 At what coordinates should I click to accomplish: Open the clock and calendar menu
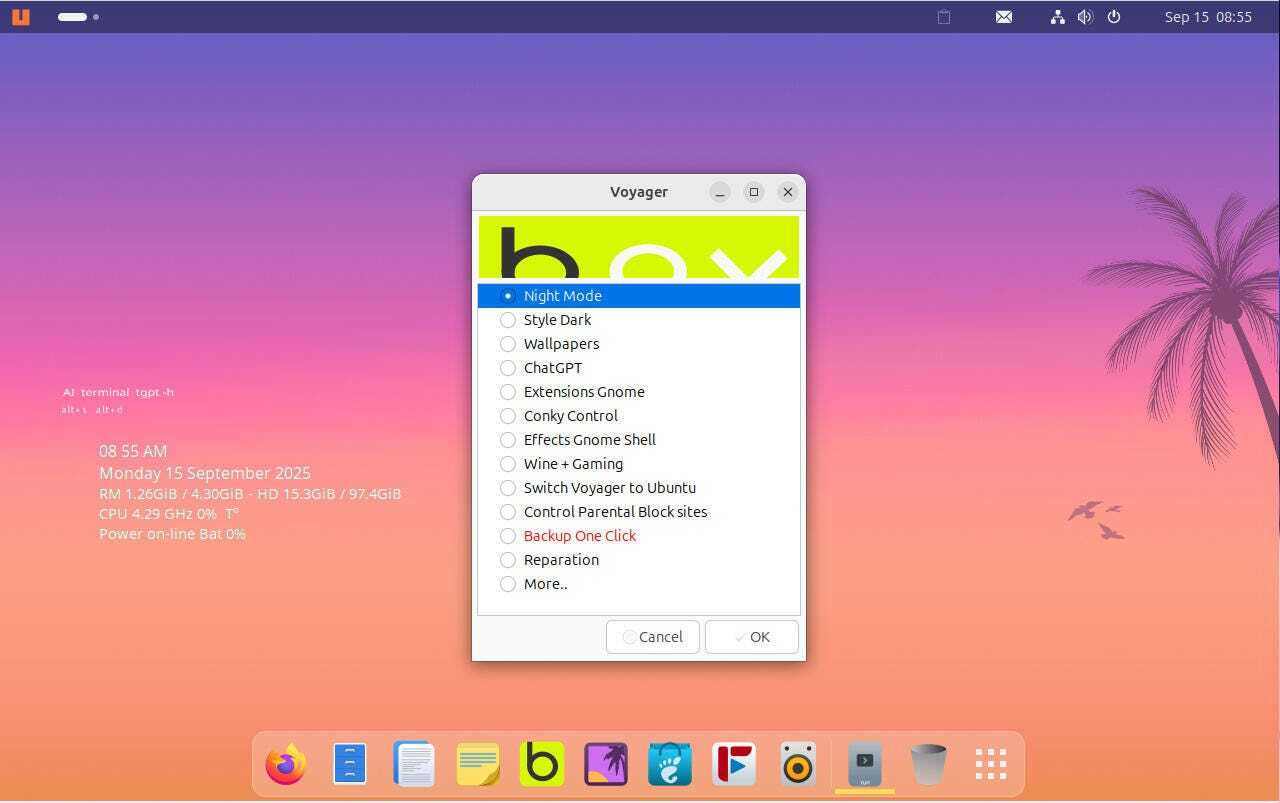point(1208,17)
